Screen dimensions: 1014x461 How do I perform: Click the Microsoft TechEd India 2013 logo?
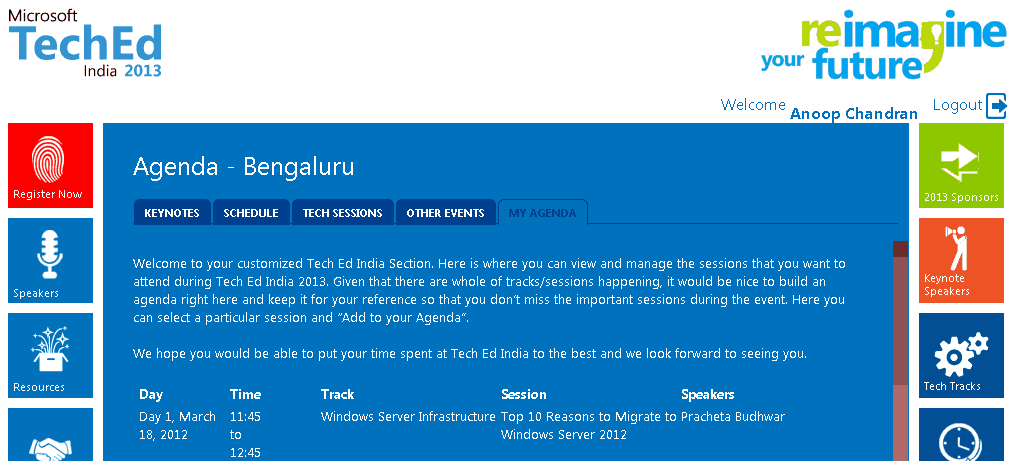click(x=85, y=43)
